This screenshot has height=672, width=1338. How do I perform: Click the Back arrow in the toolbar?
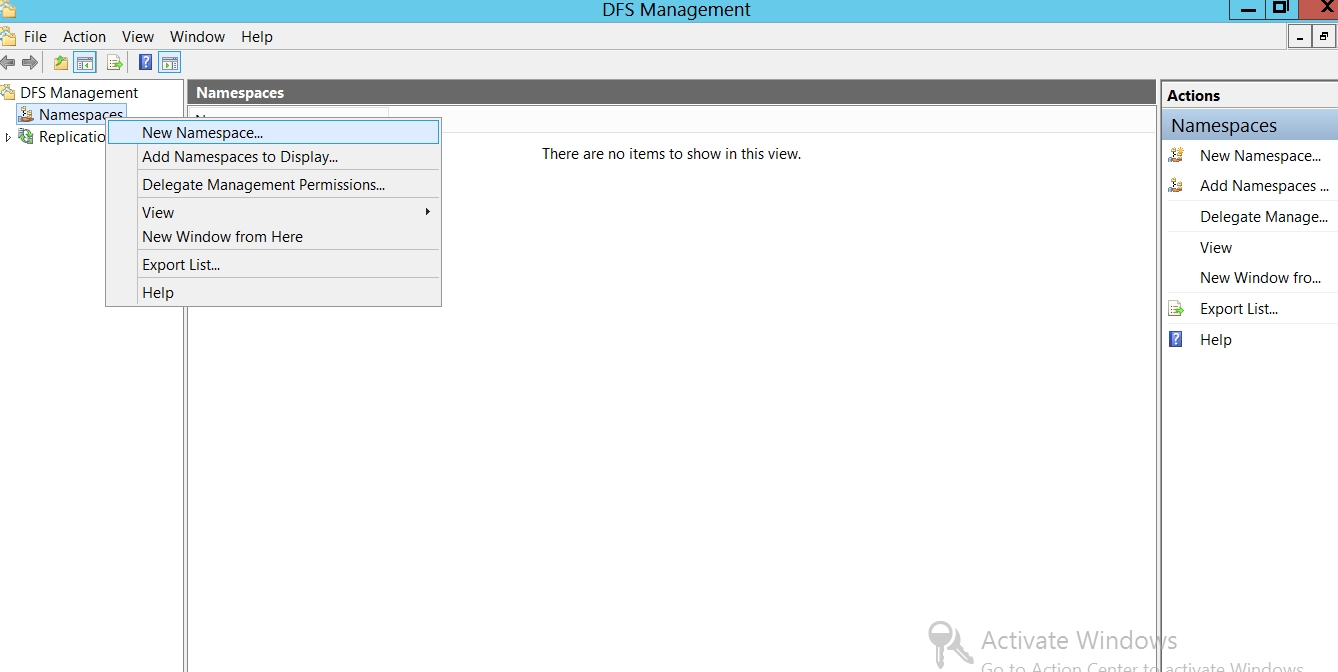[x=8, y=63]
